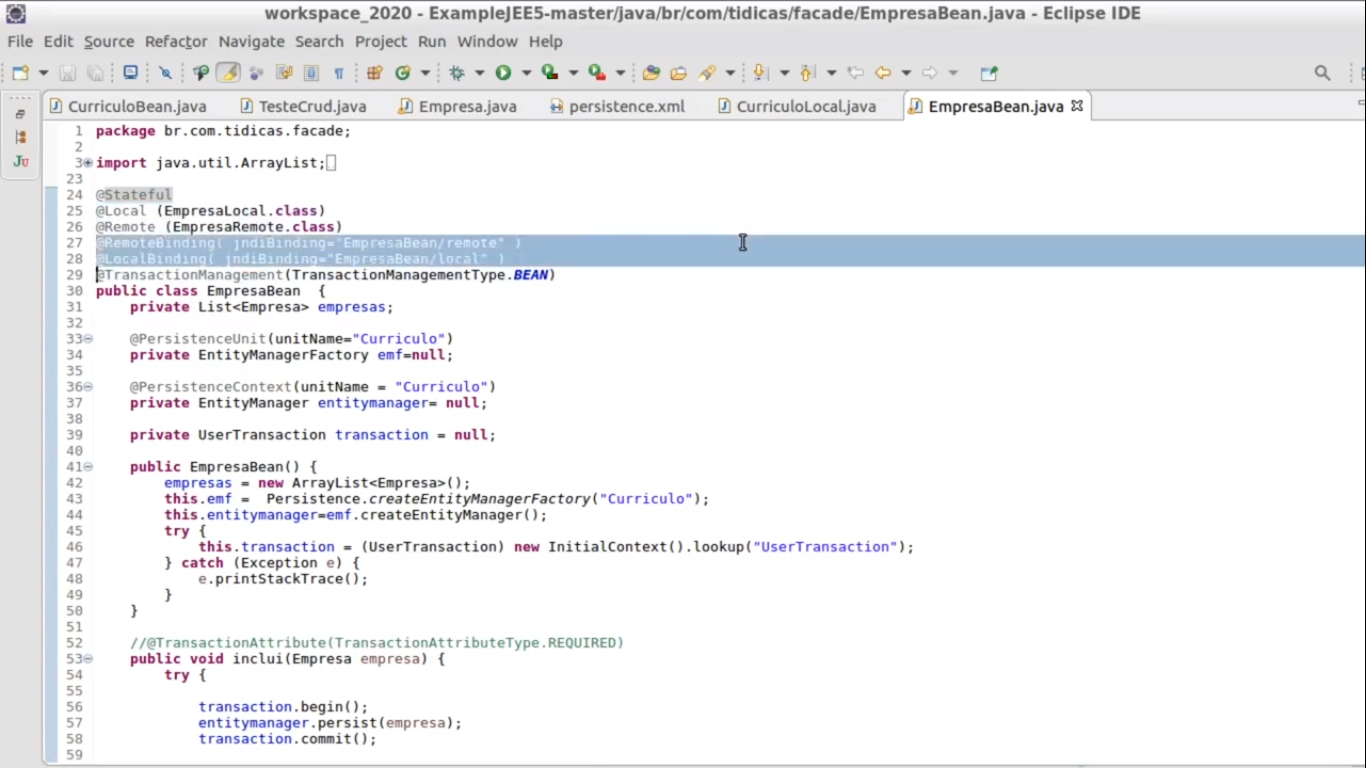Toggle Mark Occurrences highlighter button

(229, 73)
